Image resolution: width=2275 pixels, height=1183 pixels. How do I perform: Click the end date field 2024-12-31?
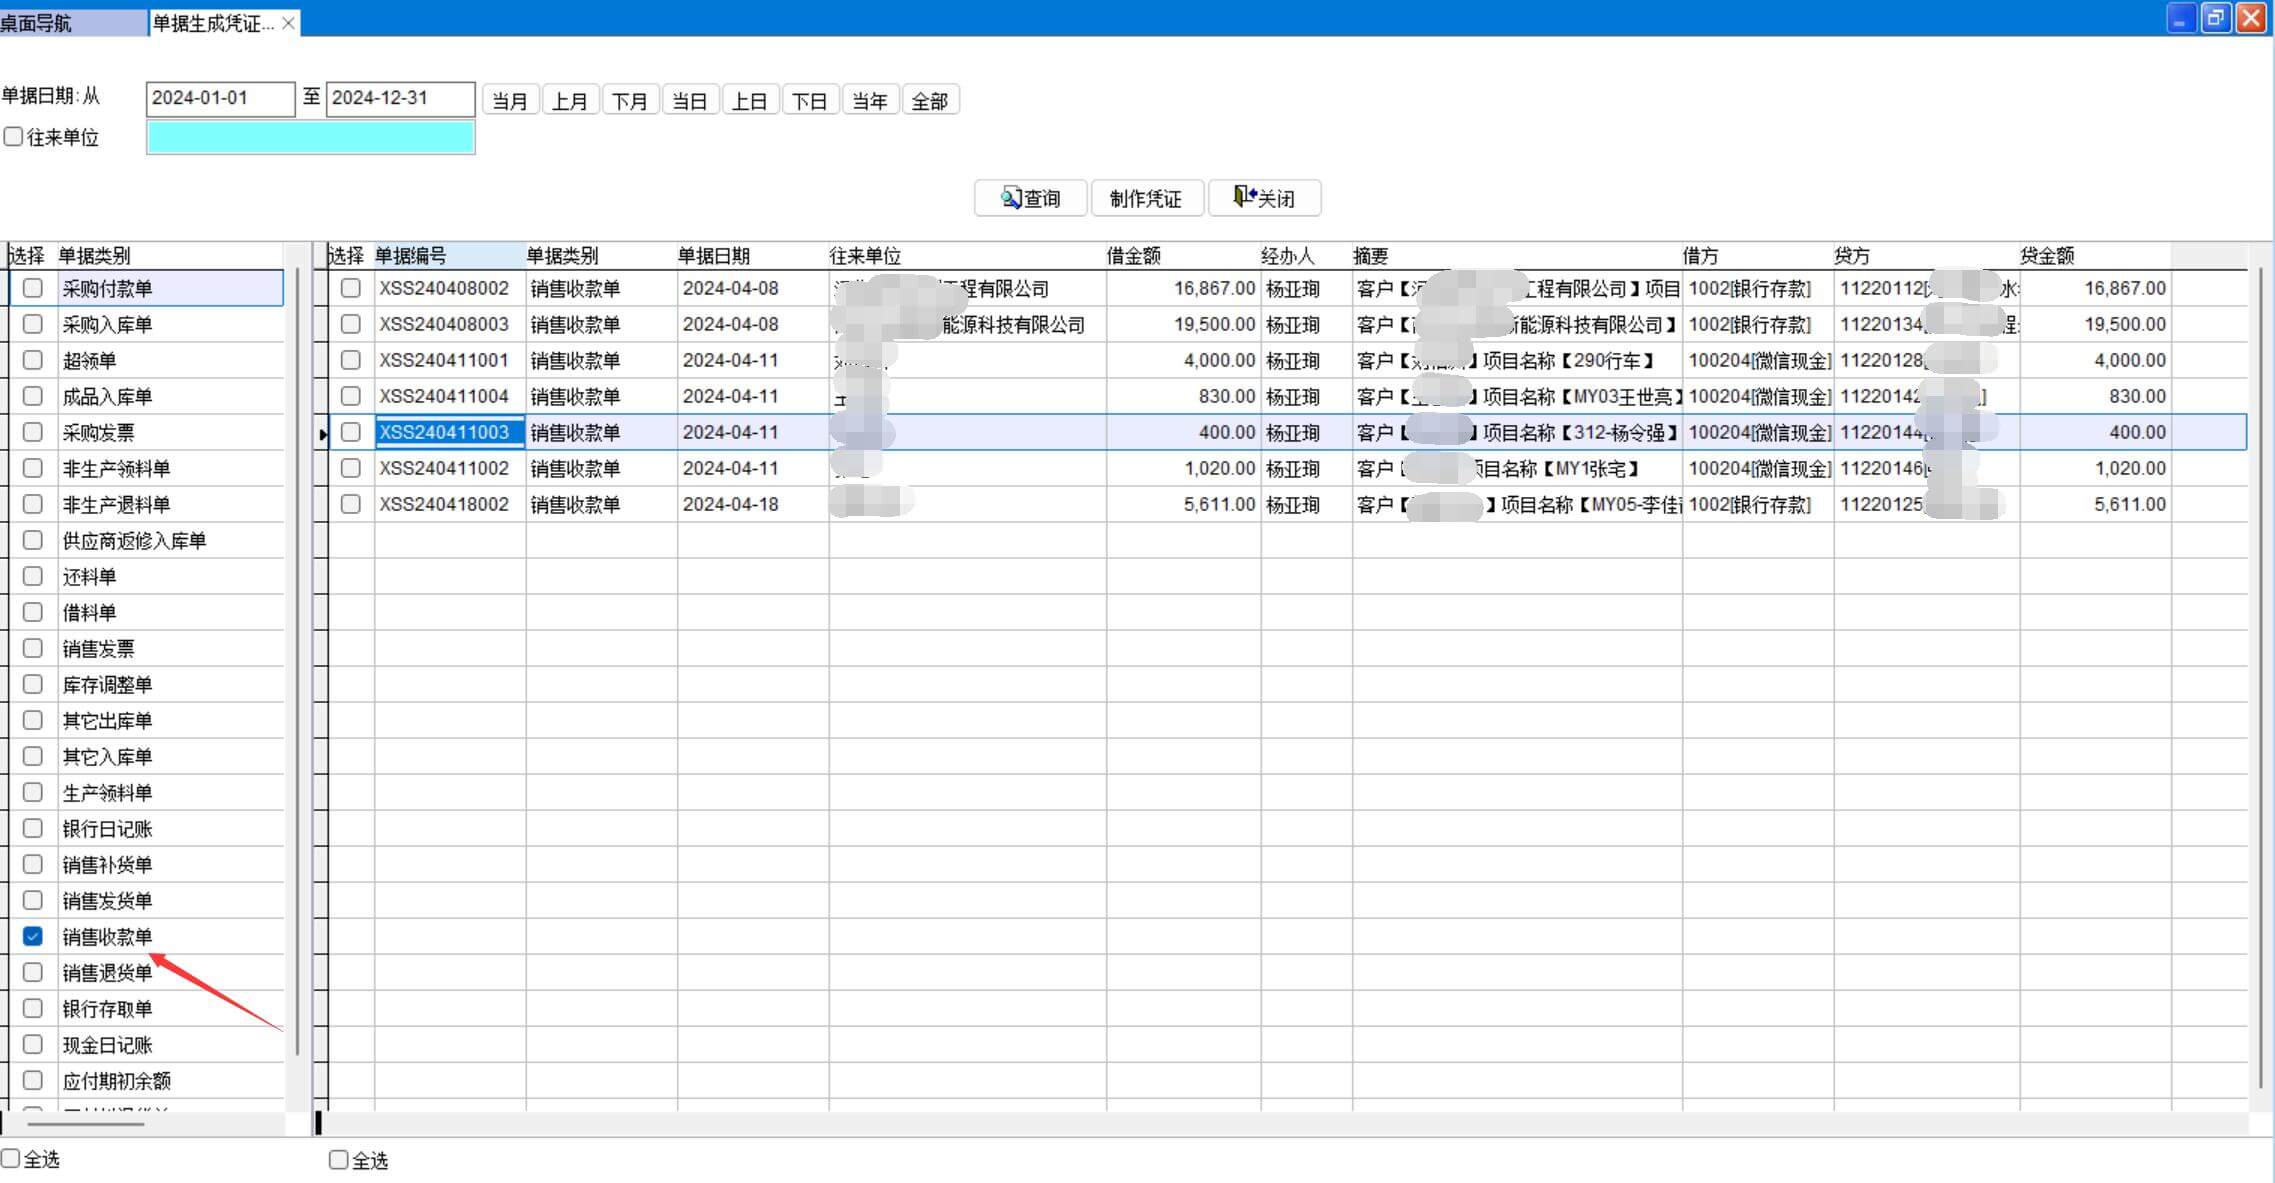[x=399, y=98]
